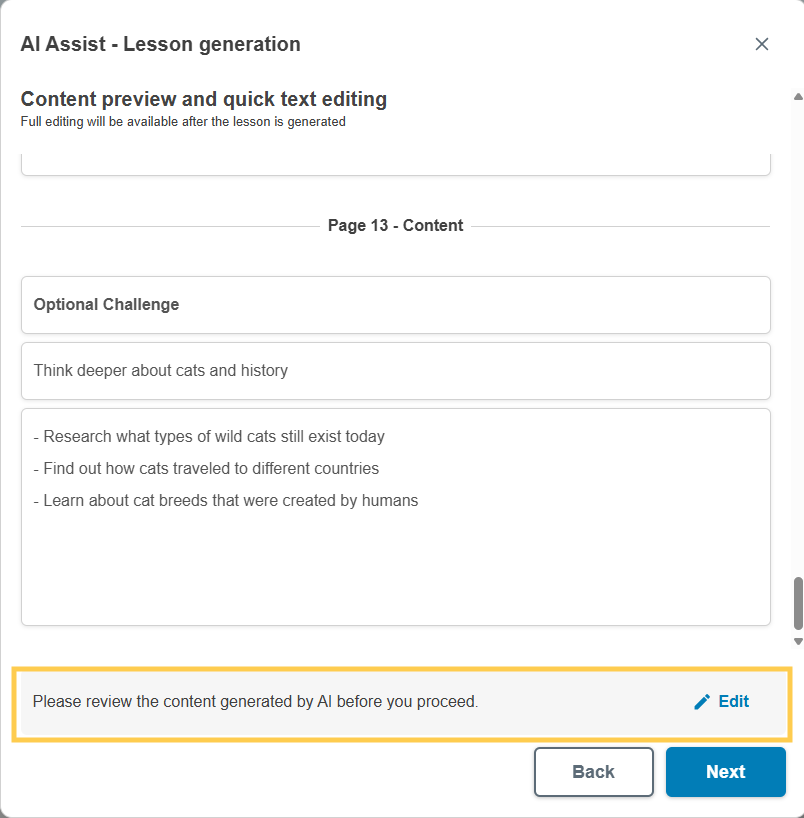Close the AI Assist dialog
Screen dimensions: 804x818
tap(762, 44)
